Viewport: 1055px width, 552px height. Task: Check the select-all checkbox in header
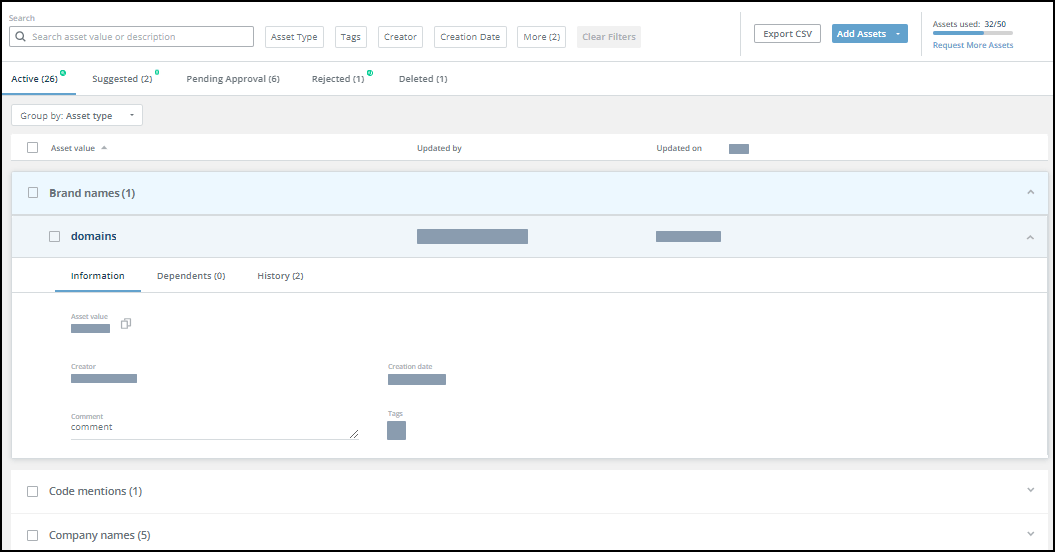click(33, 148)
